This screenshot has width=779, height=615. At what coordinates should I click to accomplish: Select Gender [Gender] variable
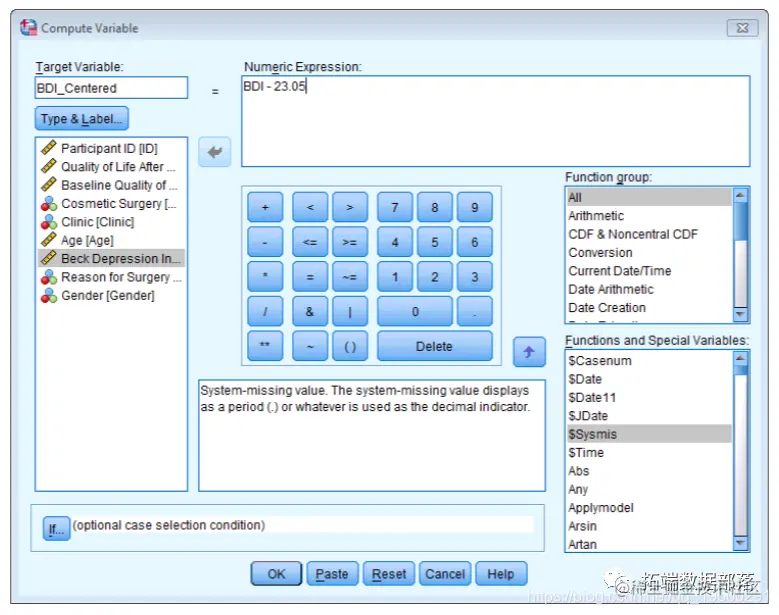111,295
